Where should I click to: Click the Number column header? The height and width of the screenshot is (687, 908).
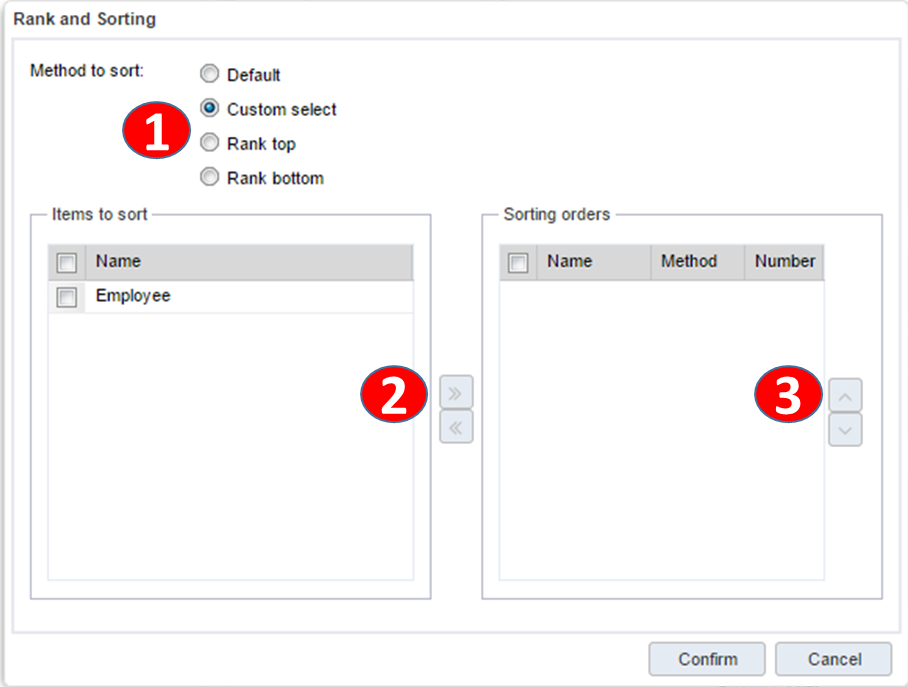click(785, 262)
